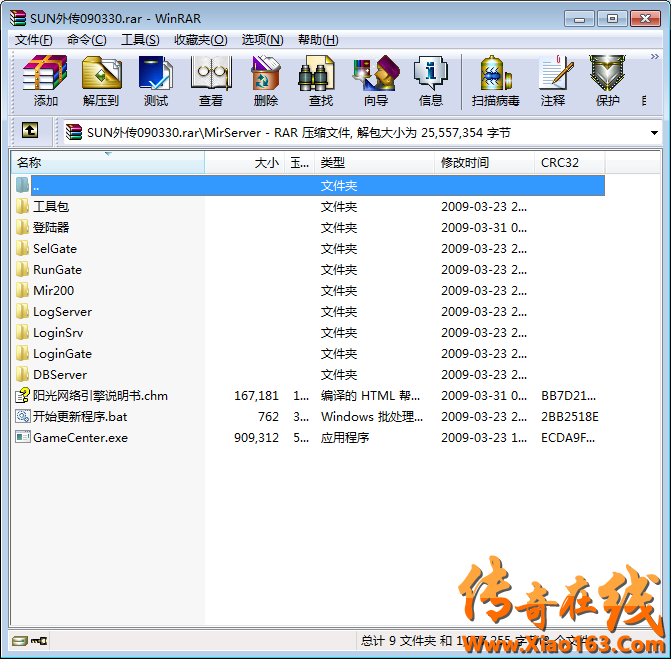Select the 登陆器 folder
Viewport: 671px width, 659px height.
click(x=51, y=228)
